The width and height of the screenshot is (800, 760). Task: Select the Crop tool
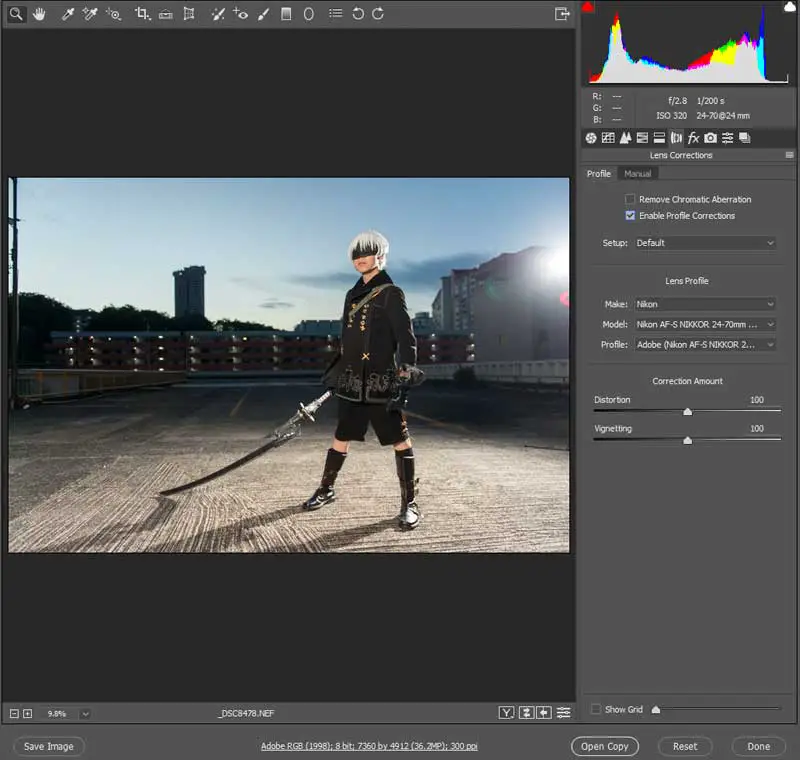click(142, 14)
